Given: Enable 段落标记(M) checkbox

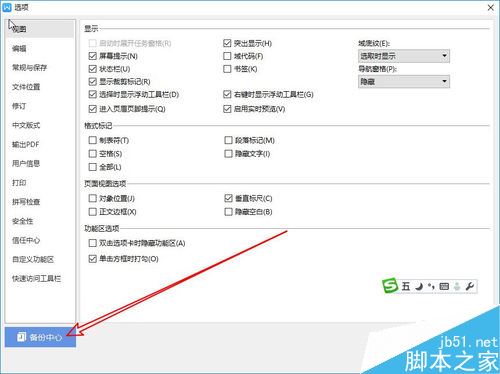Looking at the screenshot, I should pos(228,140).
